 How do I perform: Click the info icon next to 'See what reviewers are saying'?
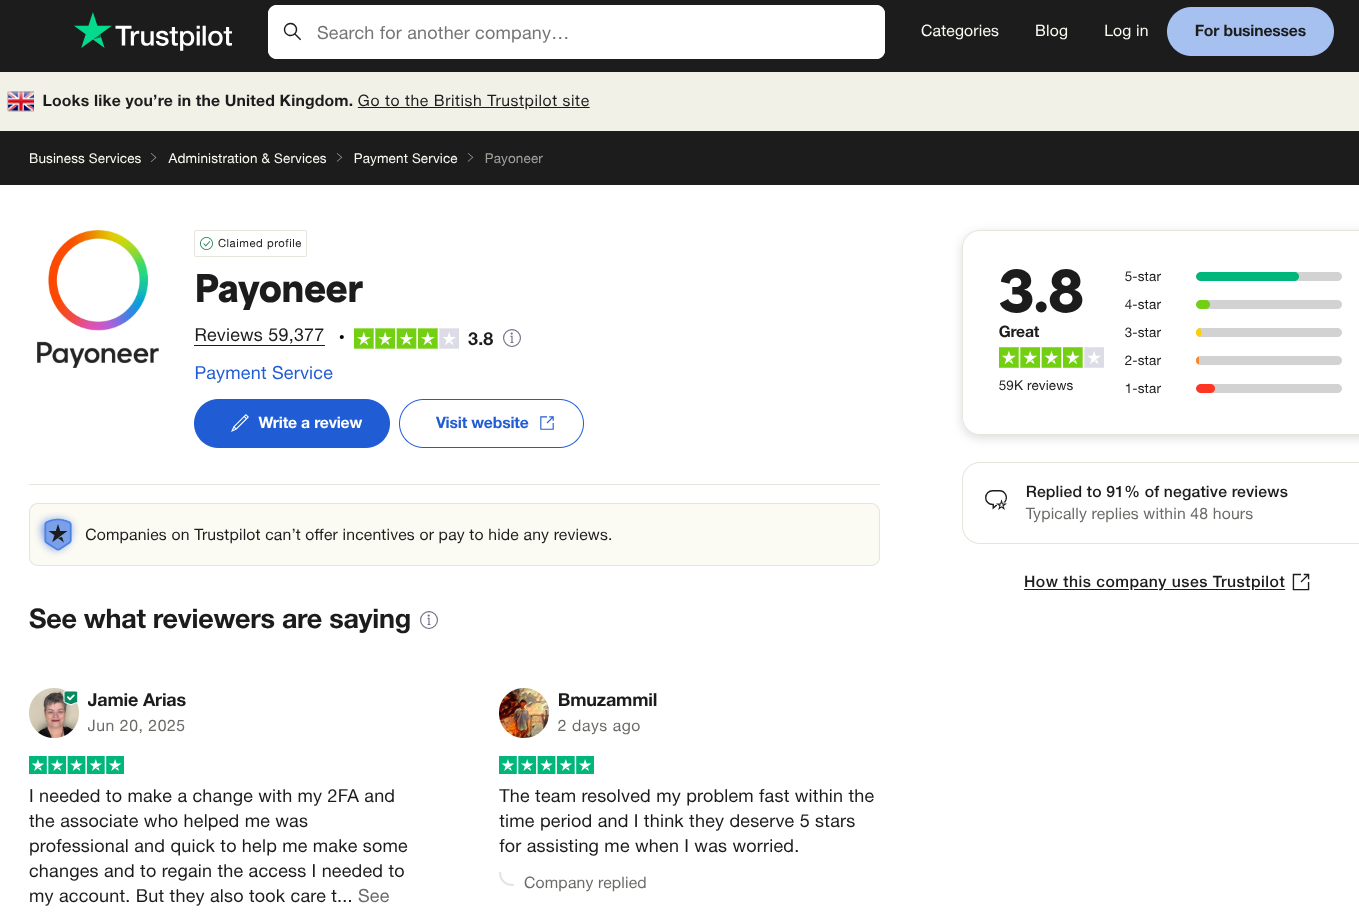click(x=429, y=620)
